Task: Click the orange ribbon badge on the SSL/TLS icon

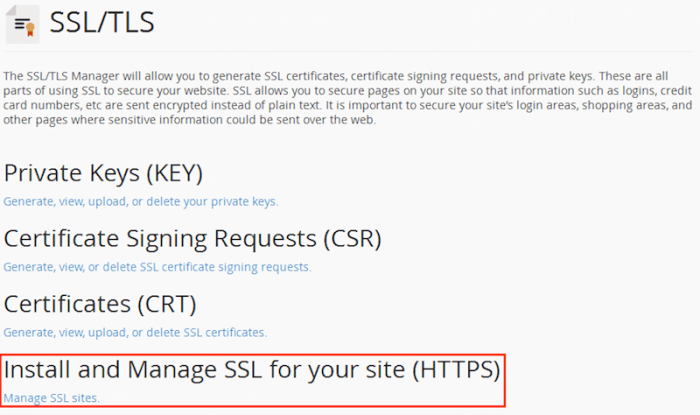Action: (x=28, y=30)
